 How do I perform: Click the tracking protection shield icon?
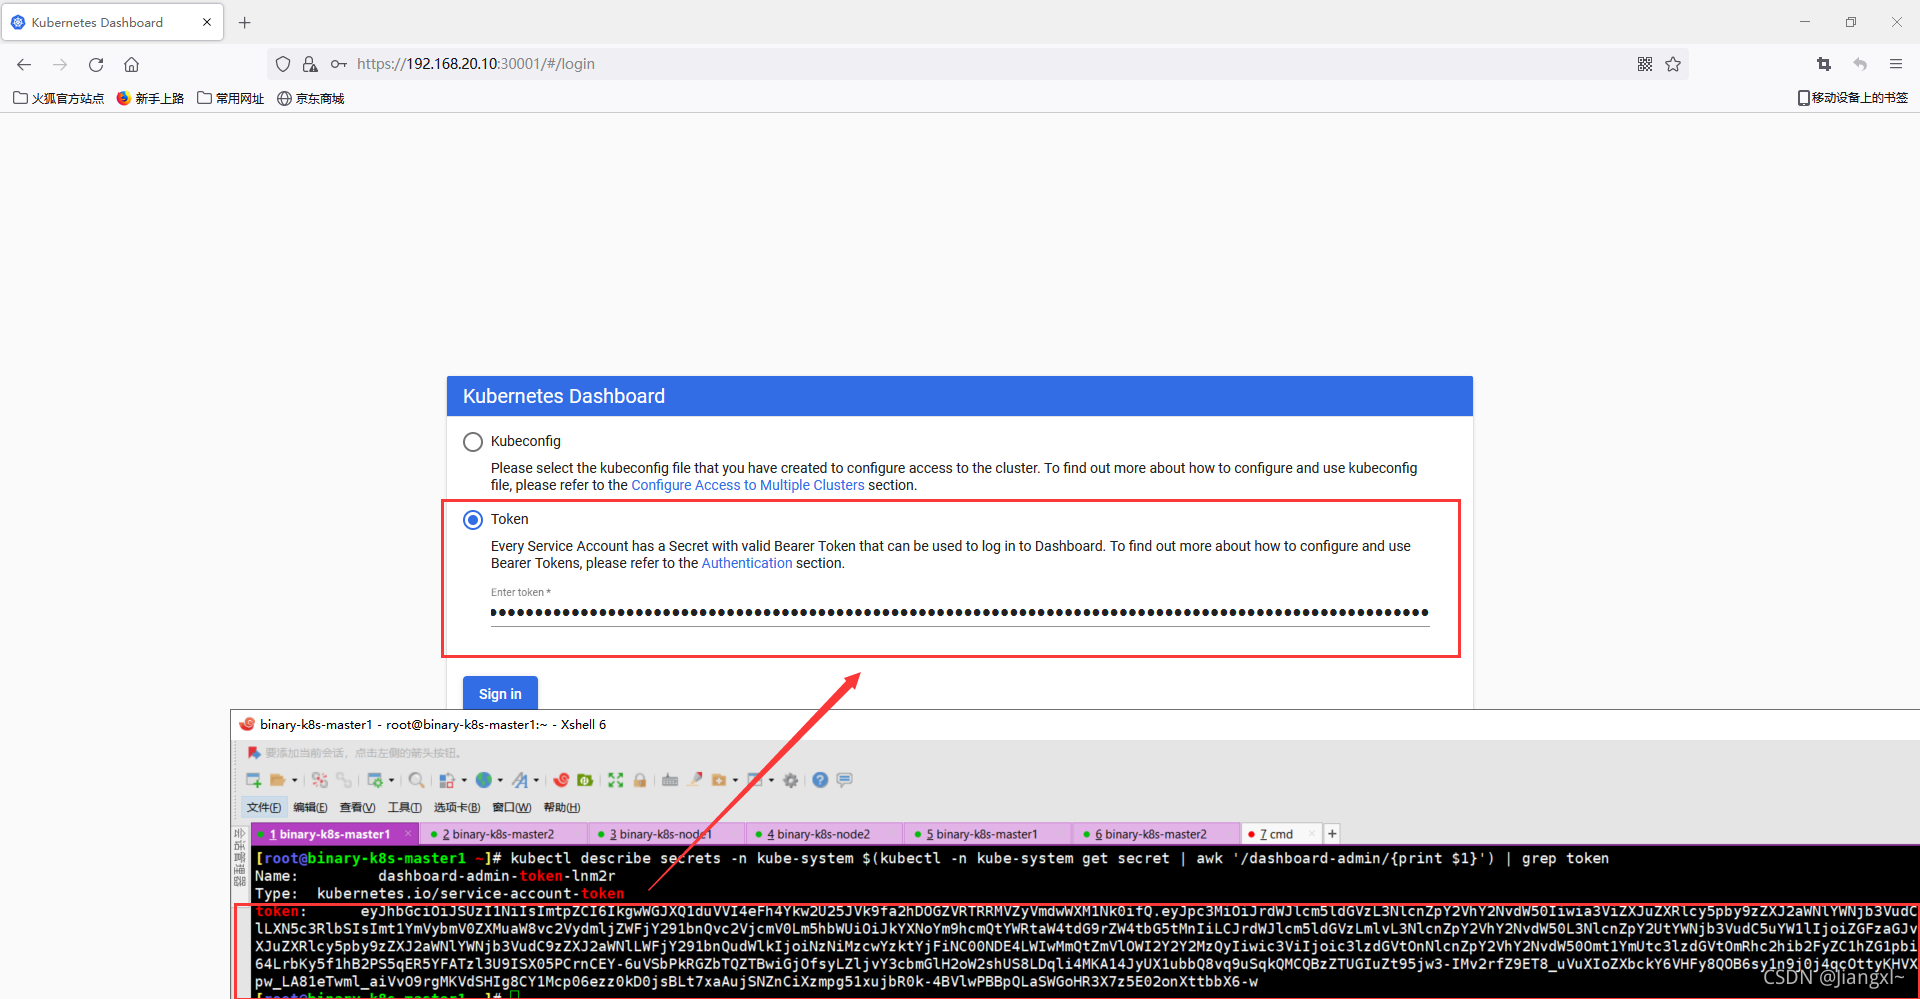[x=283, y=64]
